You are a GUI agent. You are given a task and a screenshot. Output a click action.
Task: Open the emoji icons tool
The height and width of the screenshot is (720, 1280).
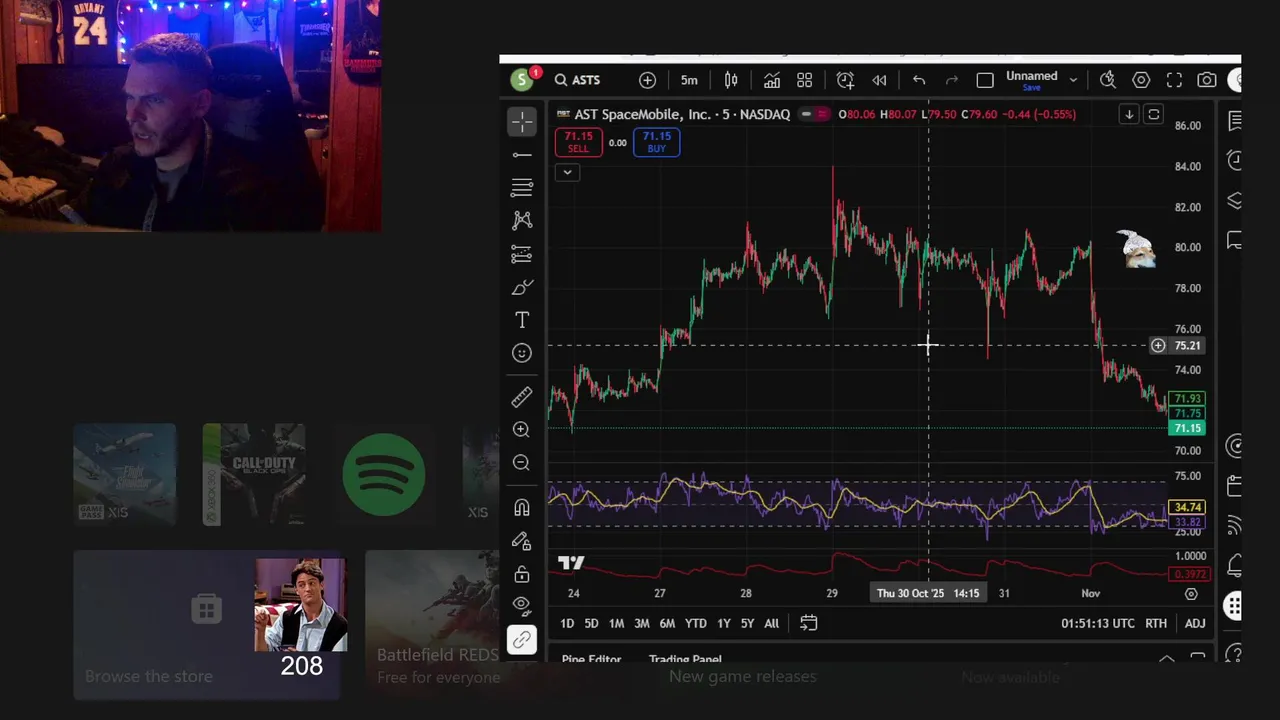[522, 353]
